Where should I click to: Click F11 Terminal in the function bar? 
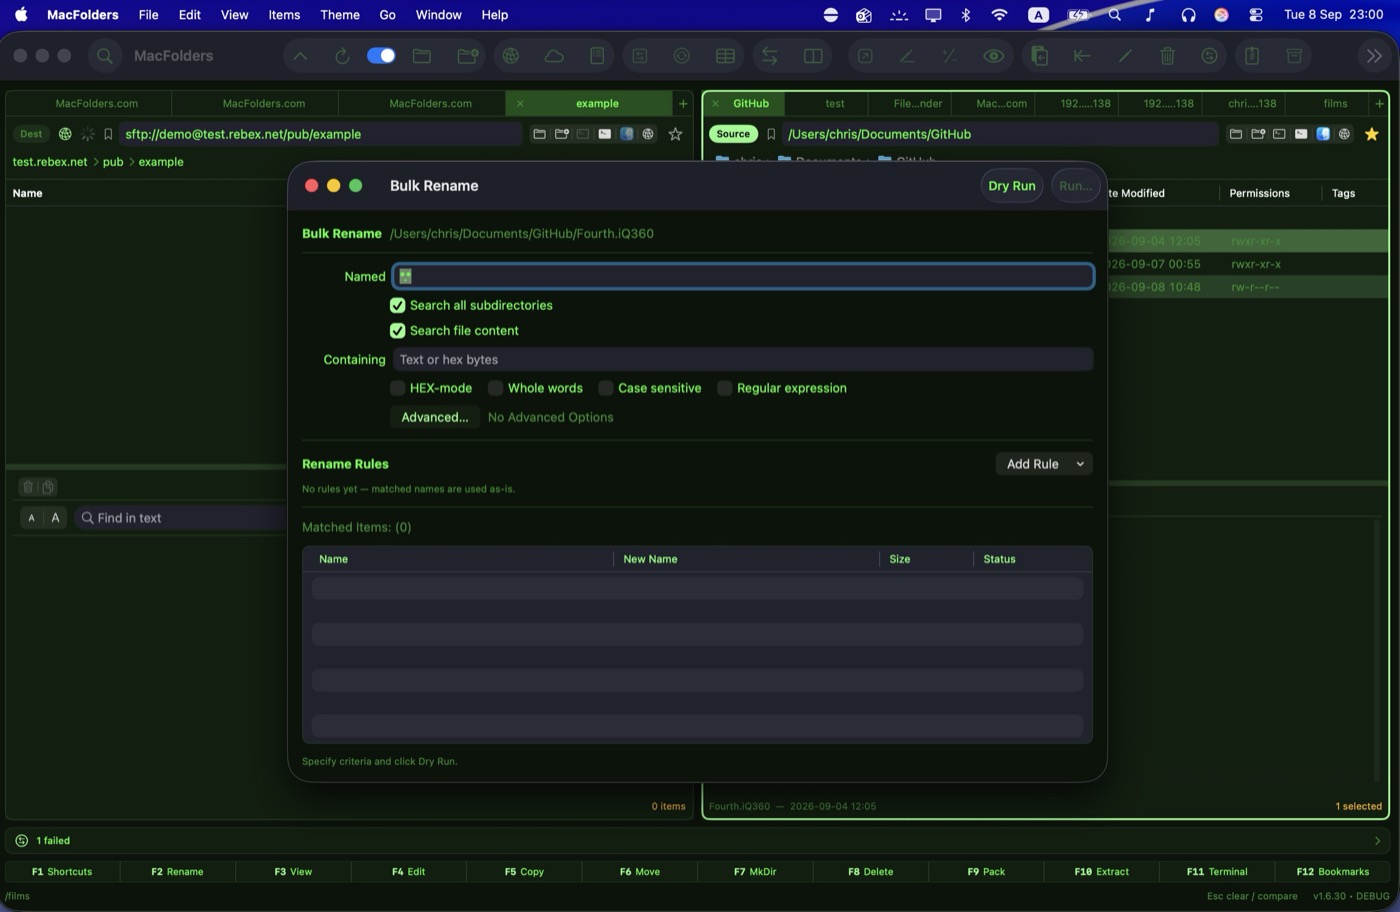[1216, 872]
